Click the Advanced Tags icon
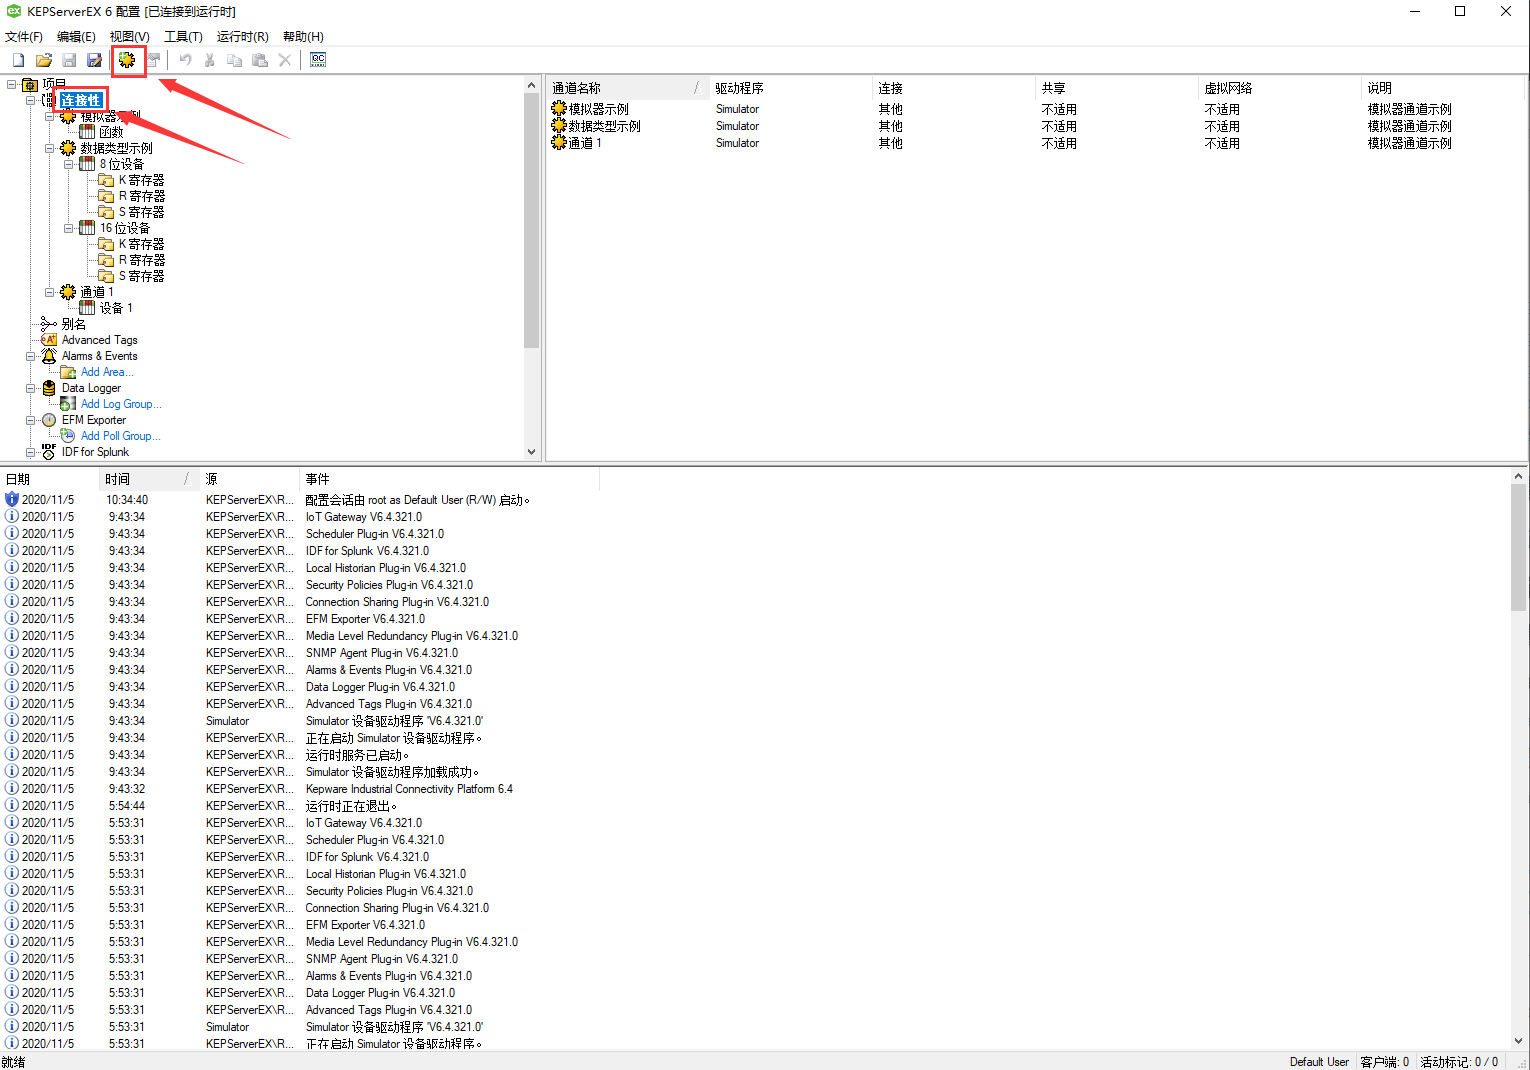The width and height of the screenshot is (1530, 1070). pos(48,340)
